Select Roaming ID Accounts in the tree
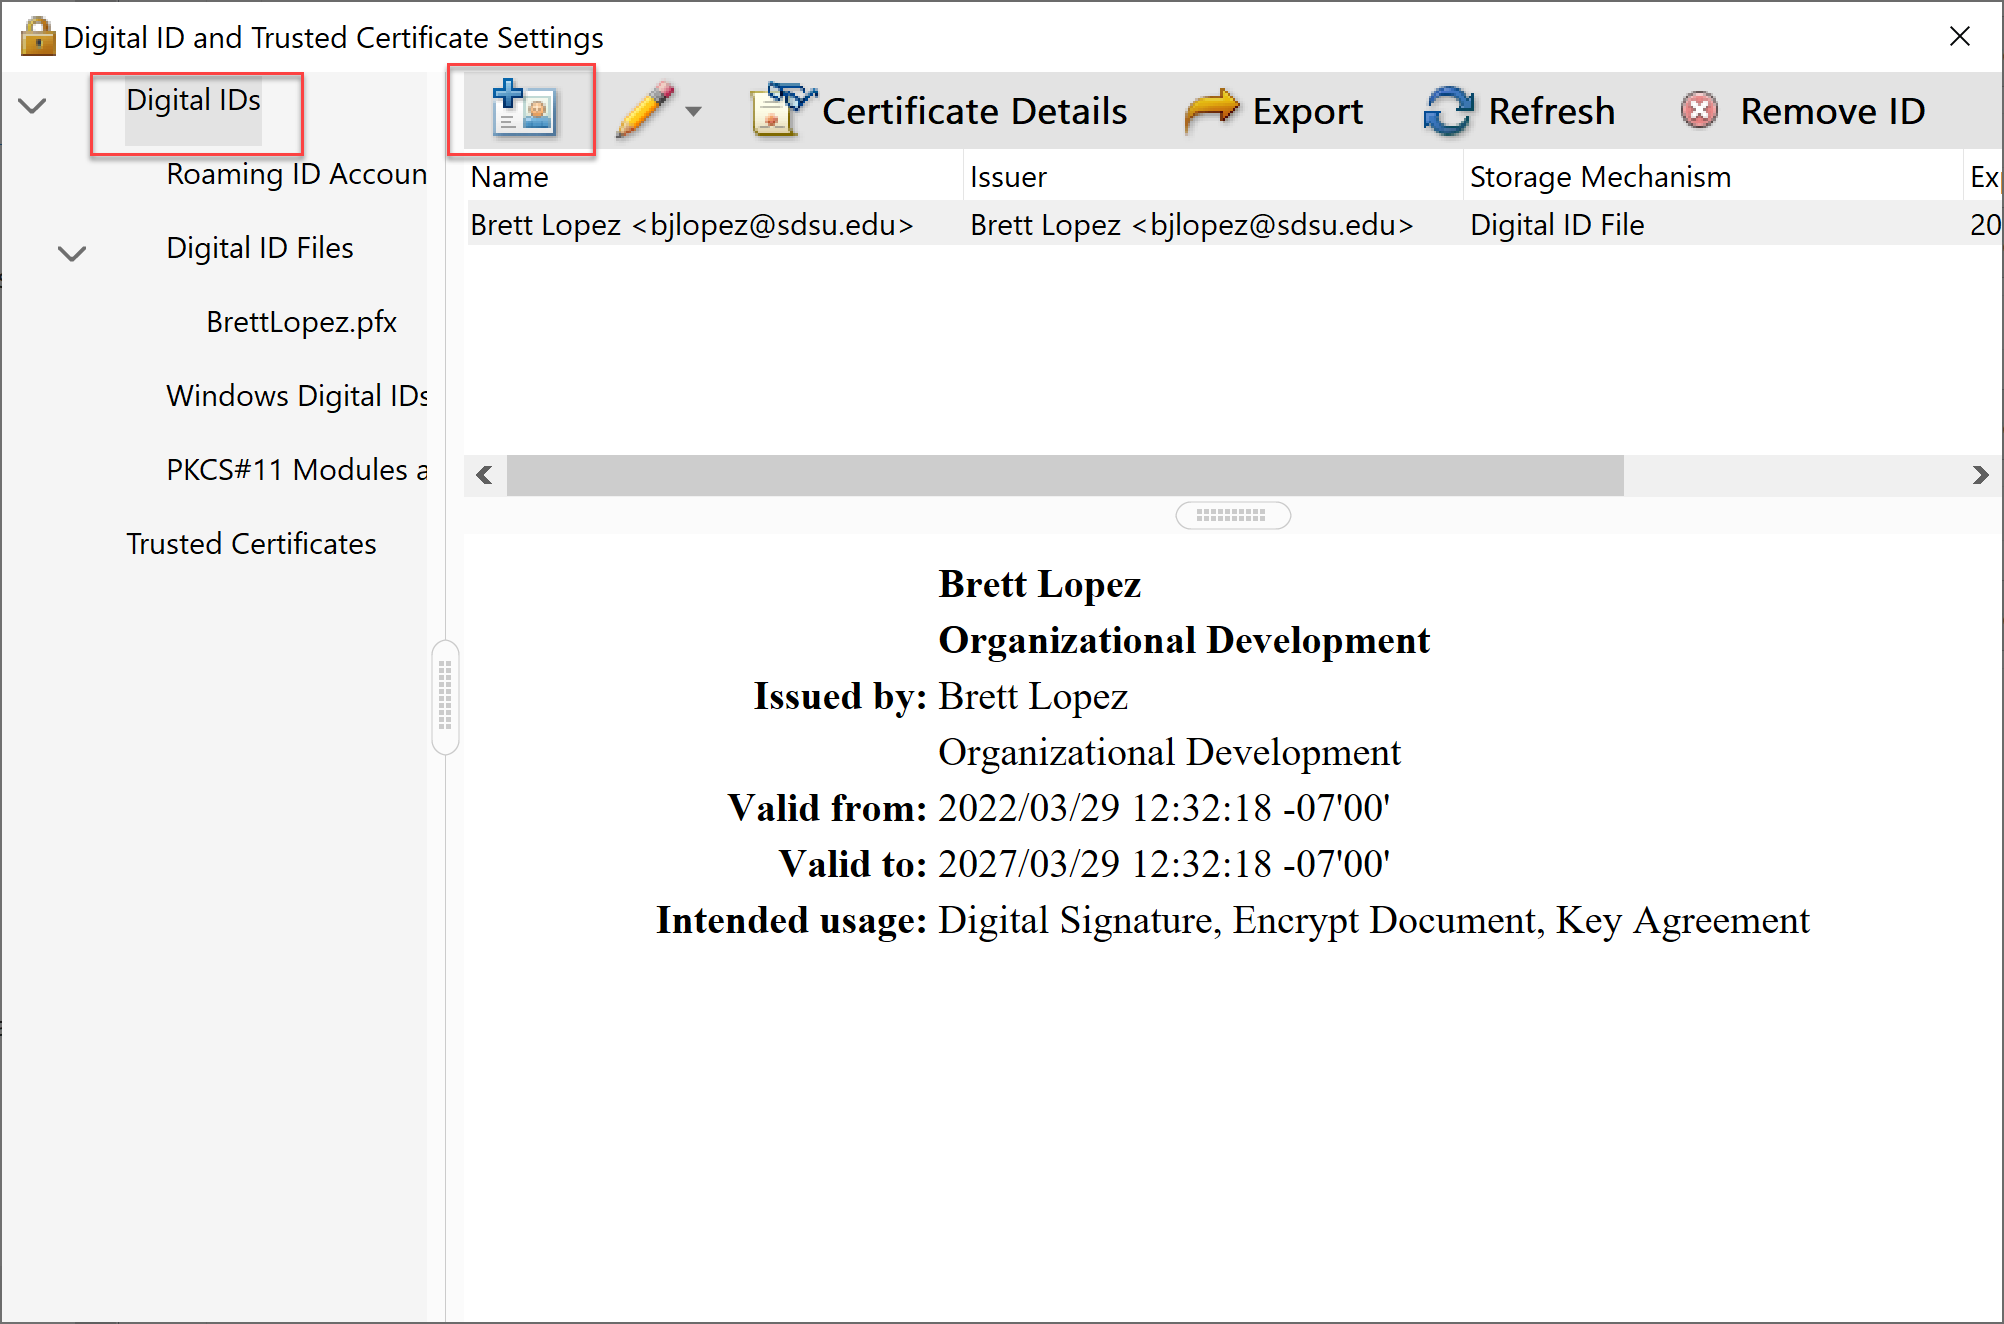 [x=296, y=174]
